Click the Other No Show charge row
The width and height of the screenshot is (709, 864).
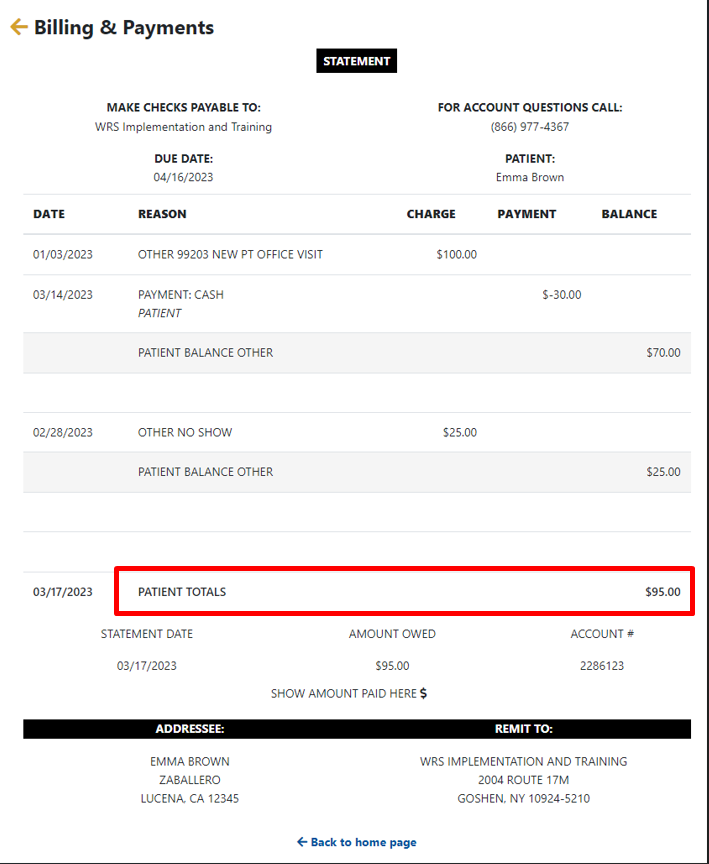(x=185, y=433)
